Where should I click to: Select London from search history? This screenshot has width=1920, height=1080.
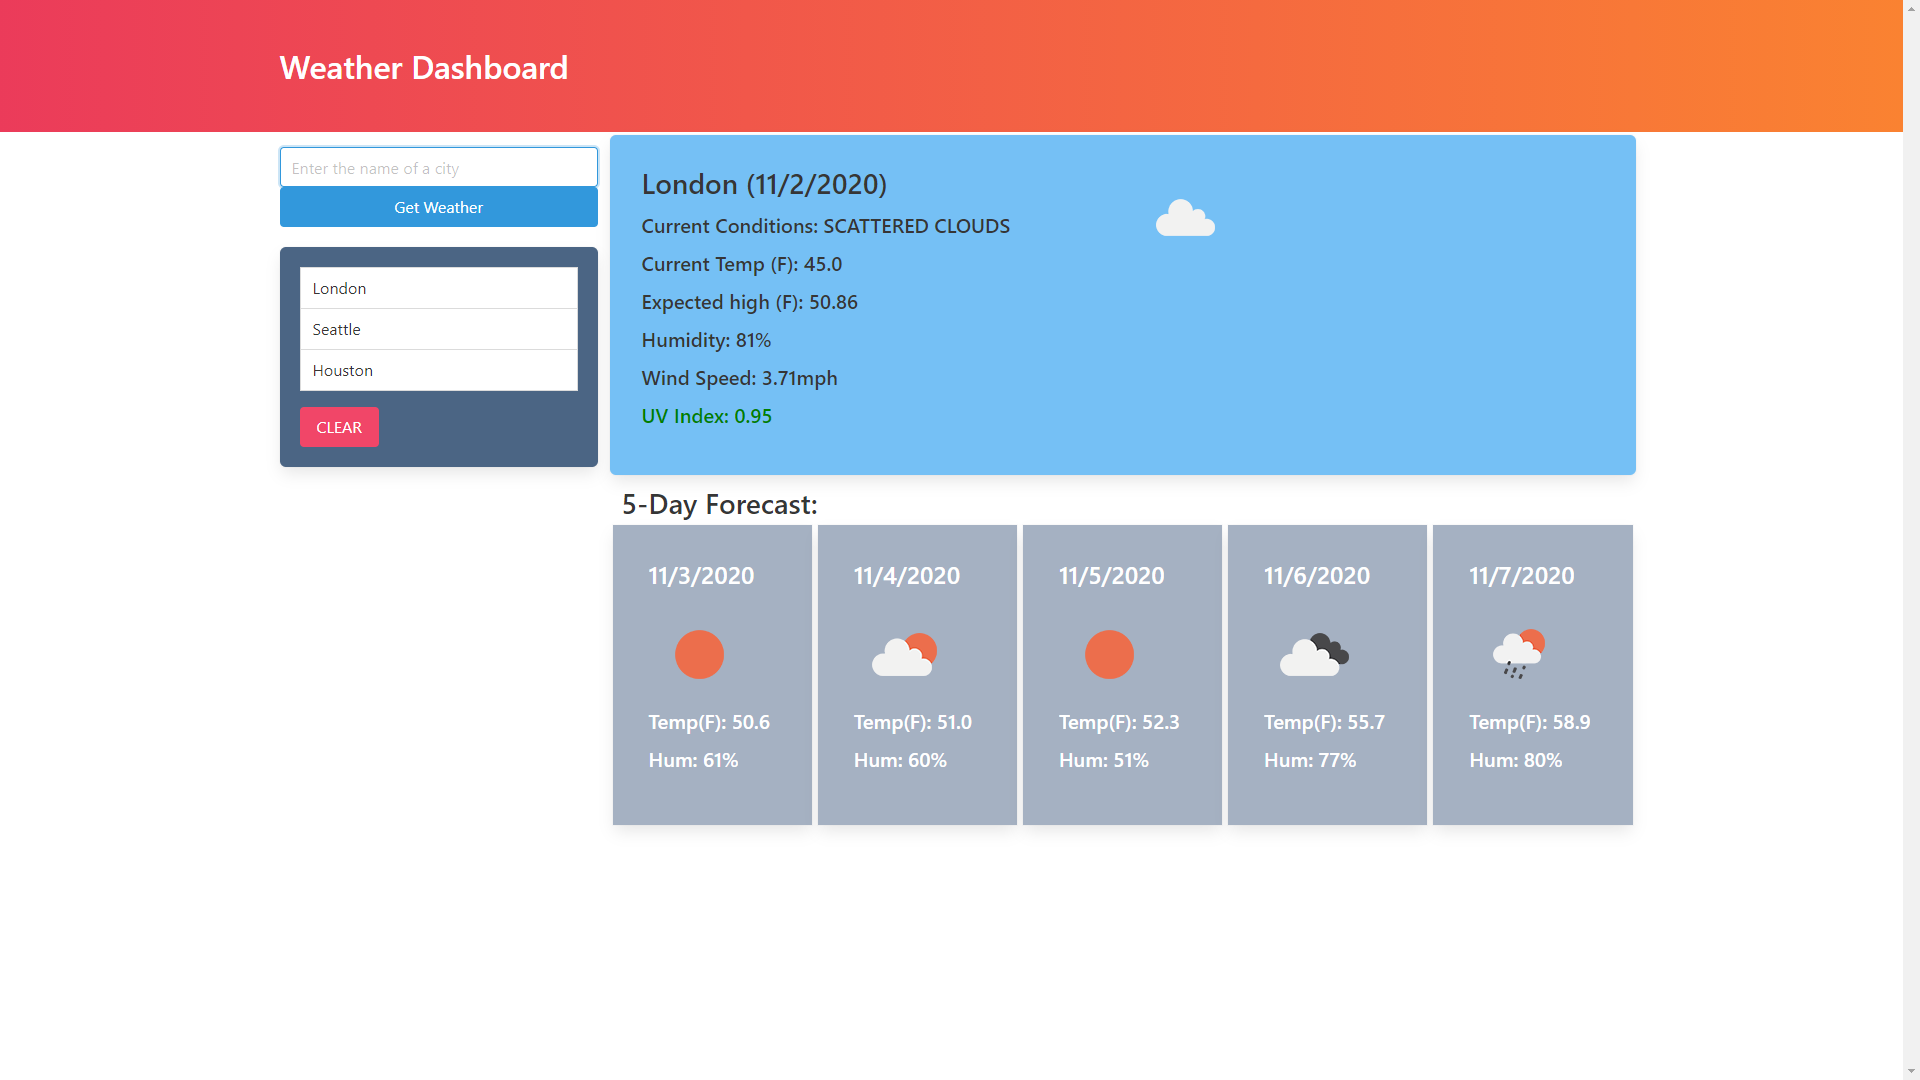(x=438, y=287)
